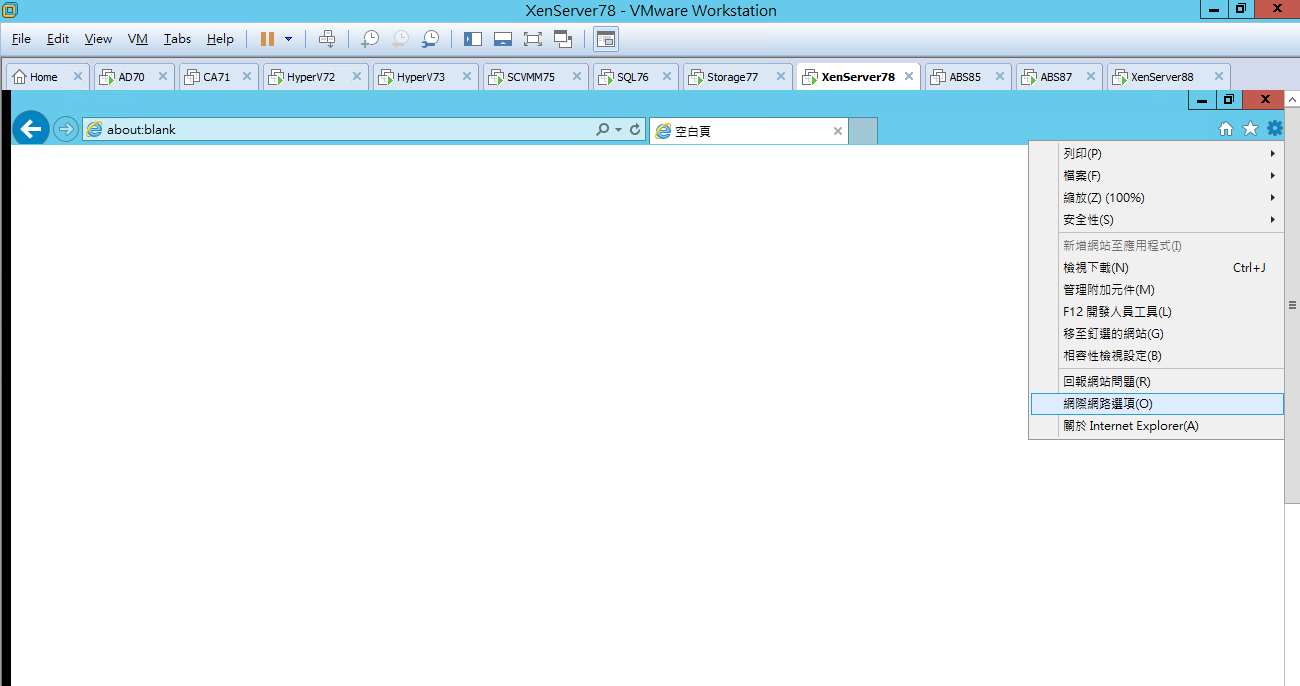Open the Help menu
Image resolution: width=1300 pixels, height=686 pixels.
[x=220, y=39]
